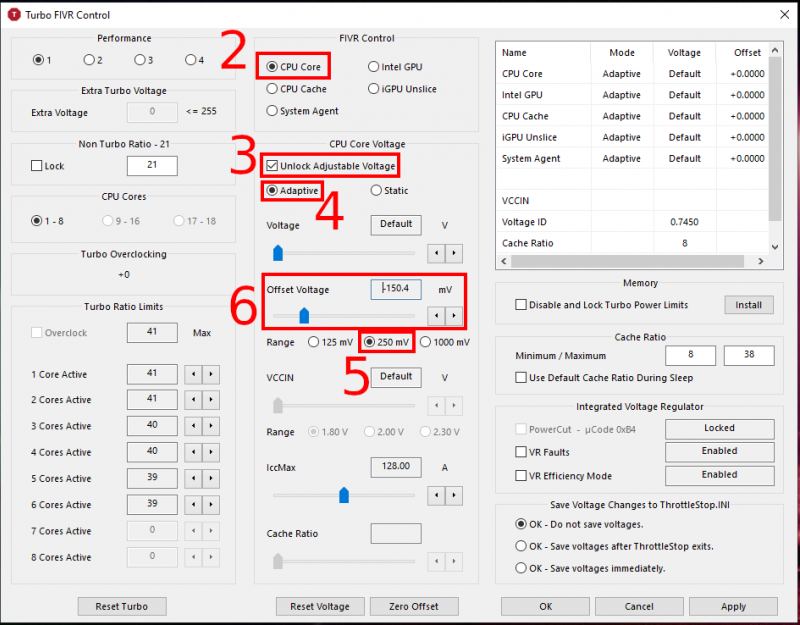This screenshot has width=800, height=625.
Task: Toggle Unlock Adjustable Voltage checkbox
Action: point(331,166)
